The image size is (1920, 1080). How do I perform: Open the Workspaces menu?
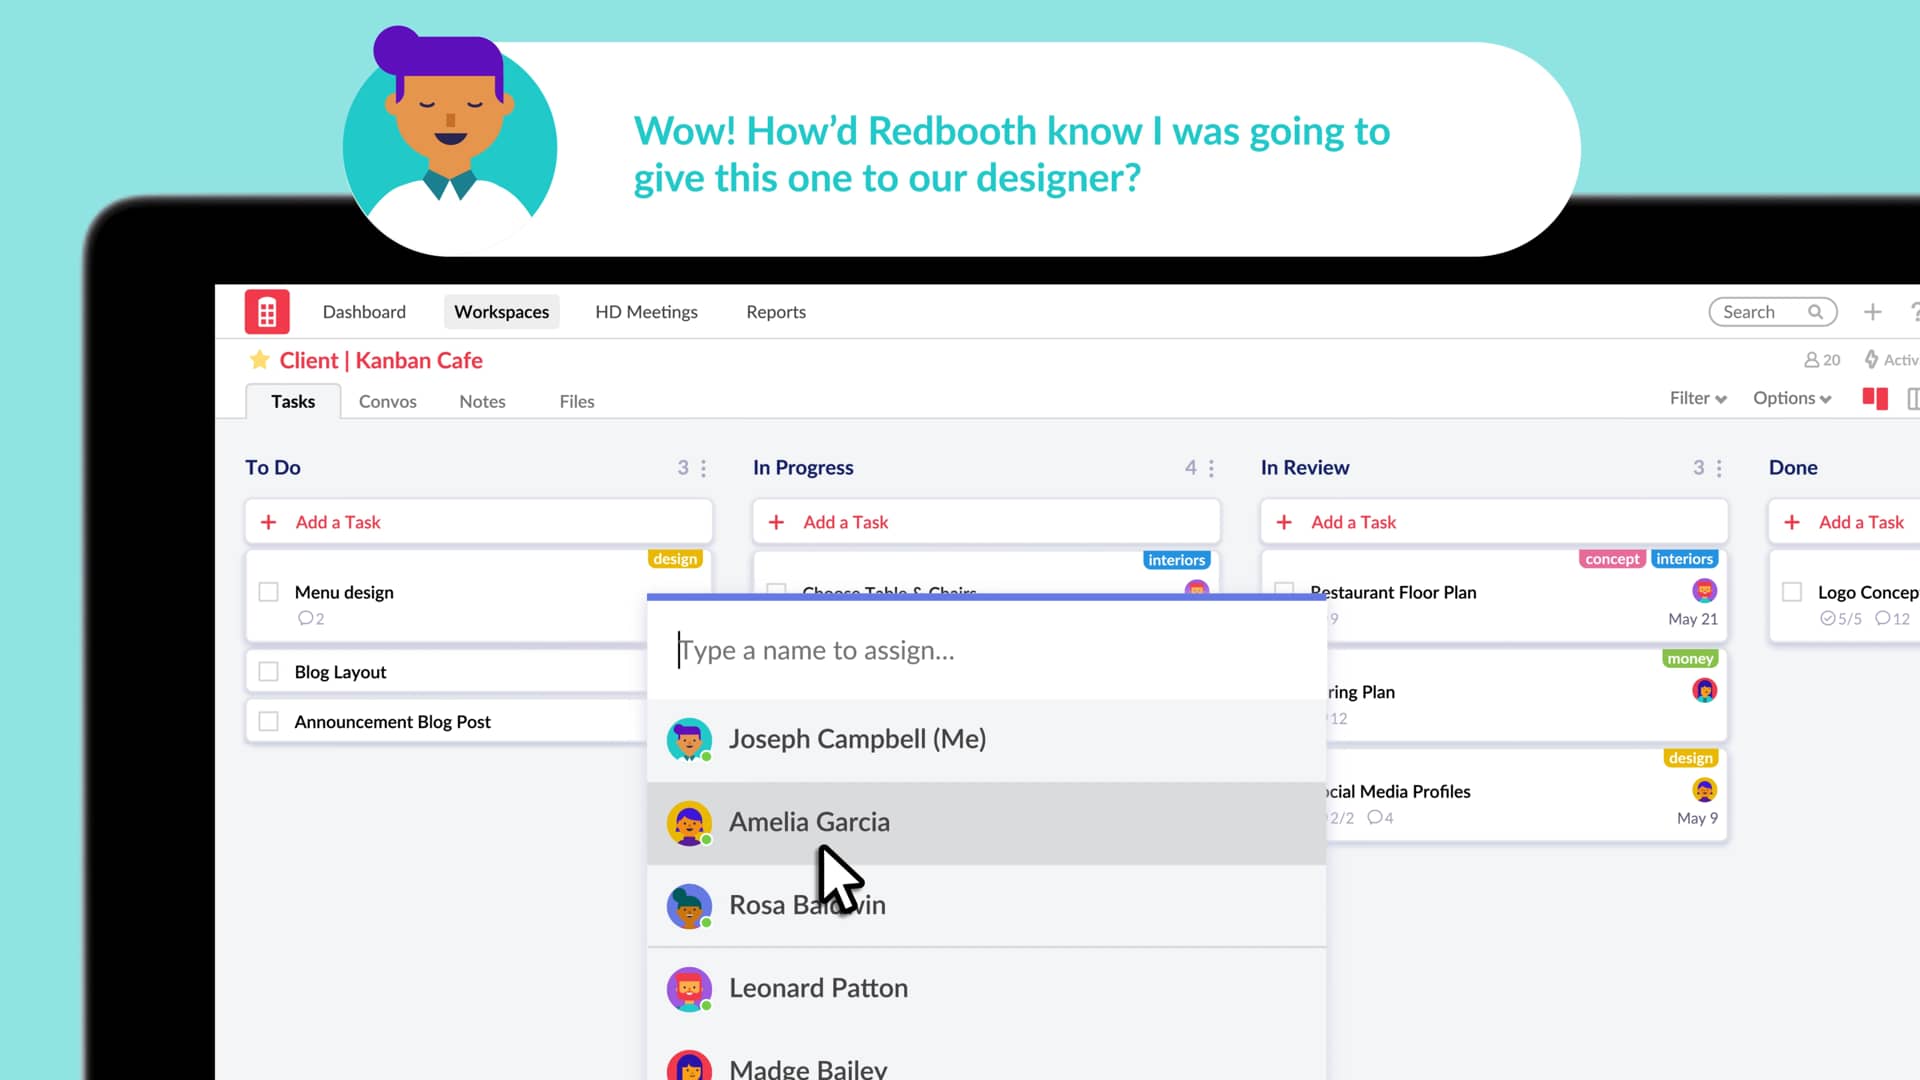tap(501, 312)
